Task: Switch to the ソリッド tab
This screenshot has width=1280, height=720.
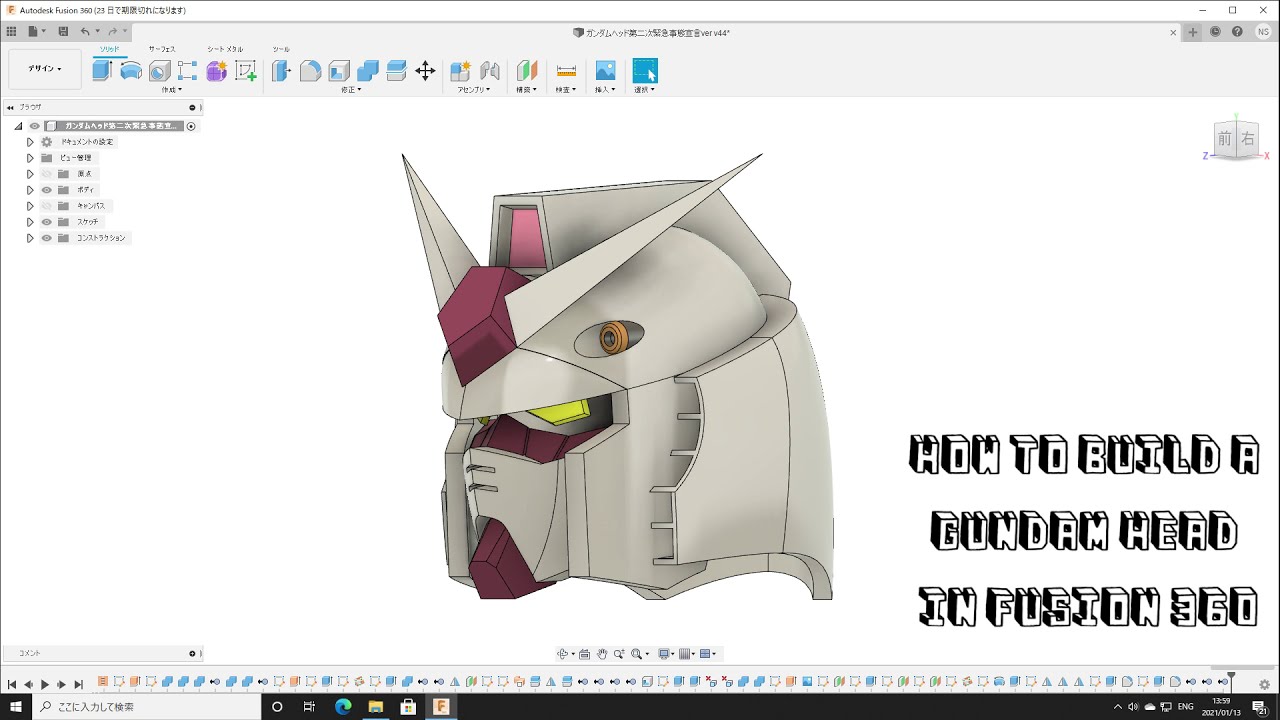Action: (109, 48)
